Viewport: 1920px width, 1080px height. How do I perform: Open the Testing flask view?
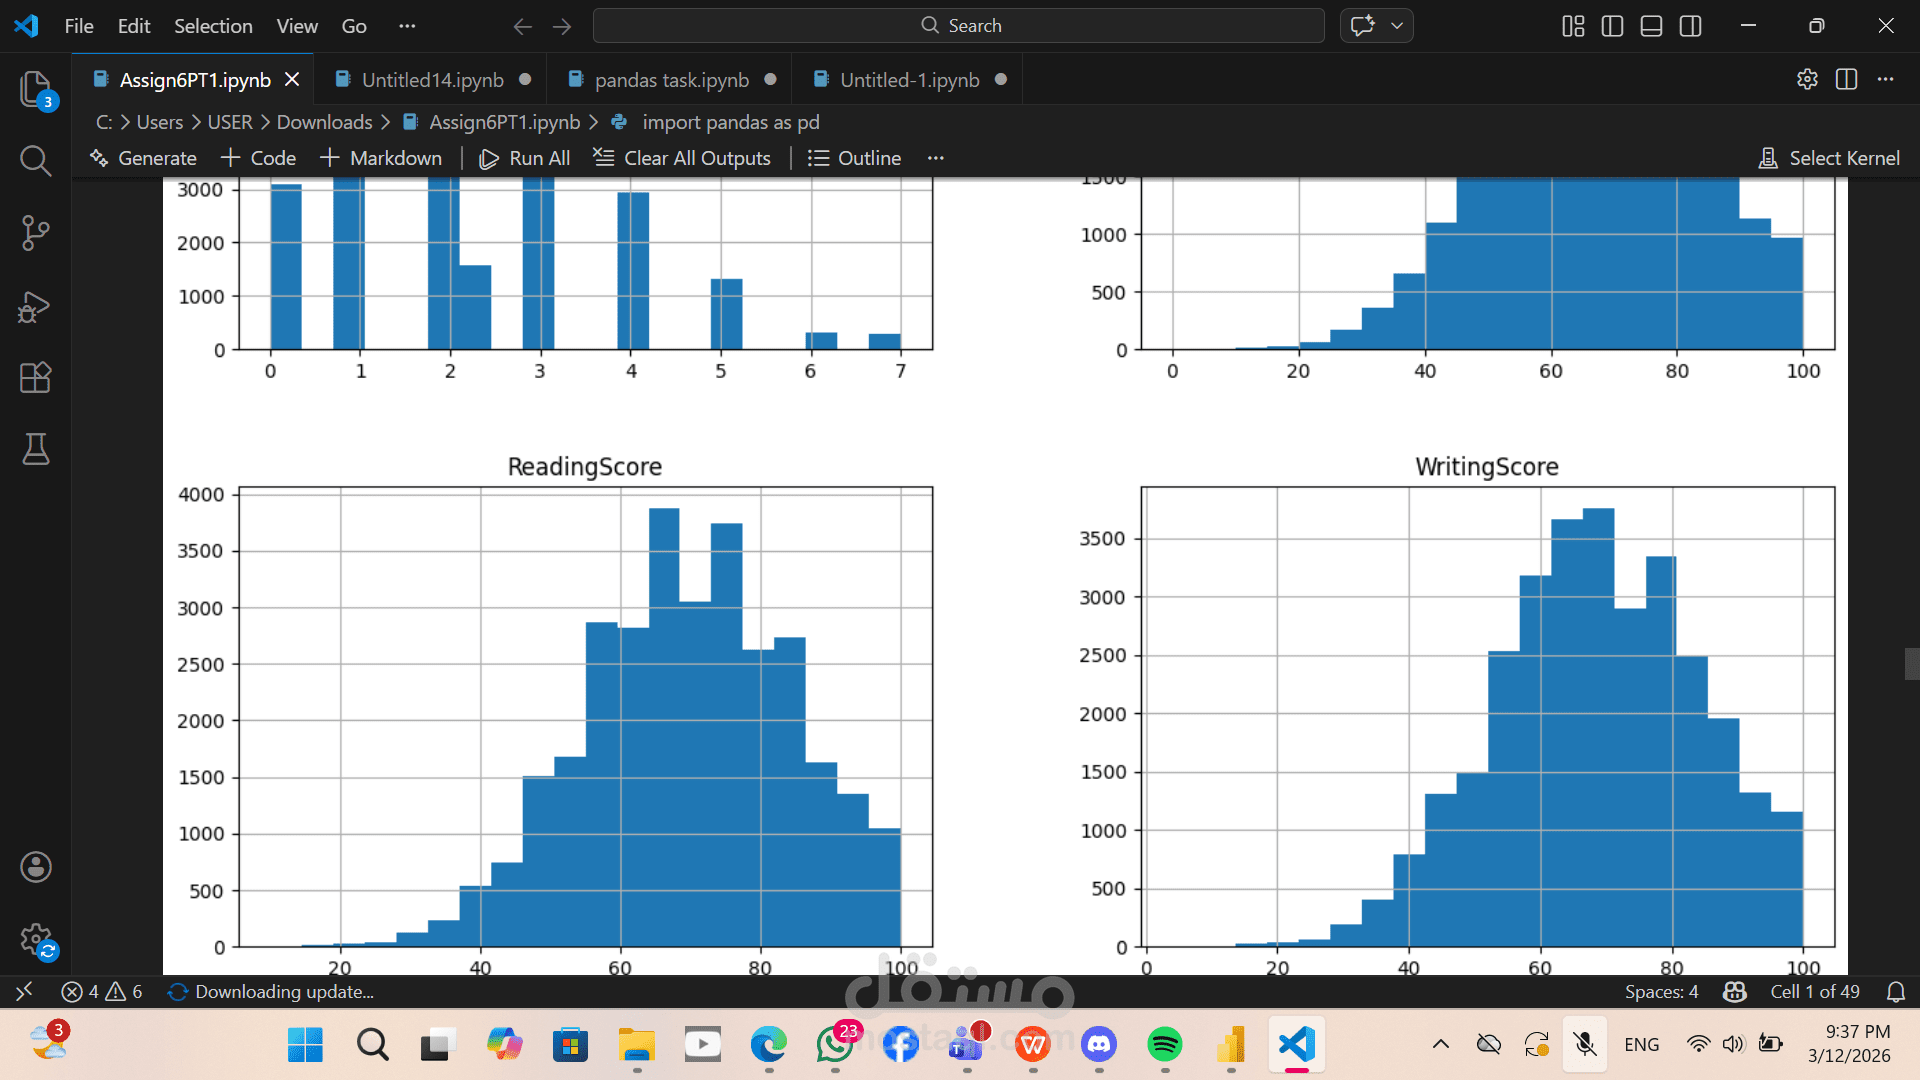pos(35,450)
